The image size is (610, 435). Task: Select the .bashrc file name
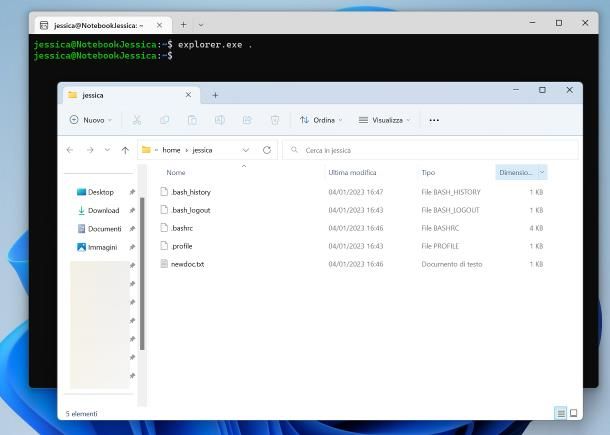pos(182,228)
